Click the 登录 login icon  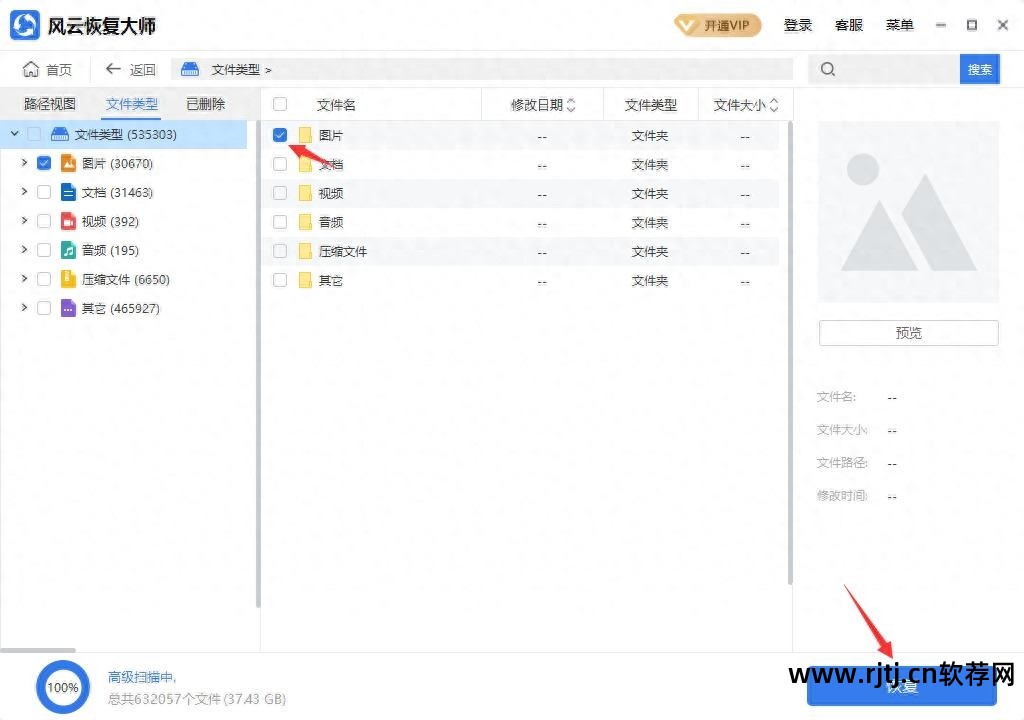point(798,25)
